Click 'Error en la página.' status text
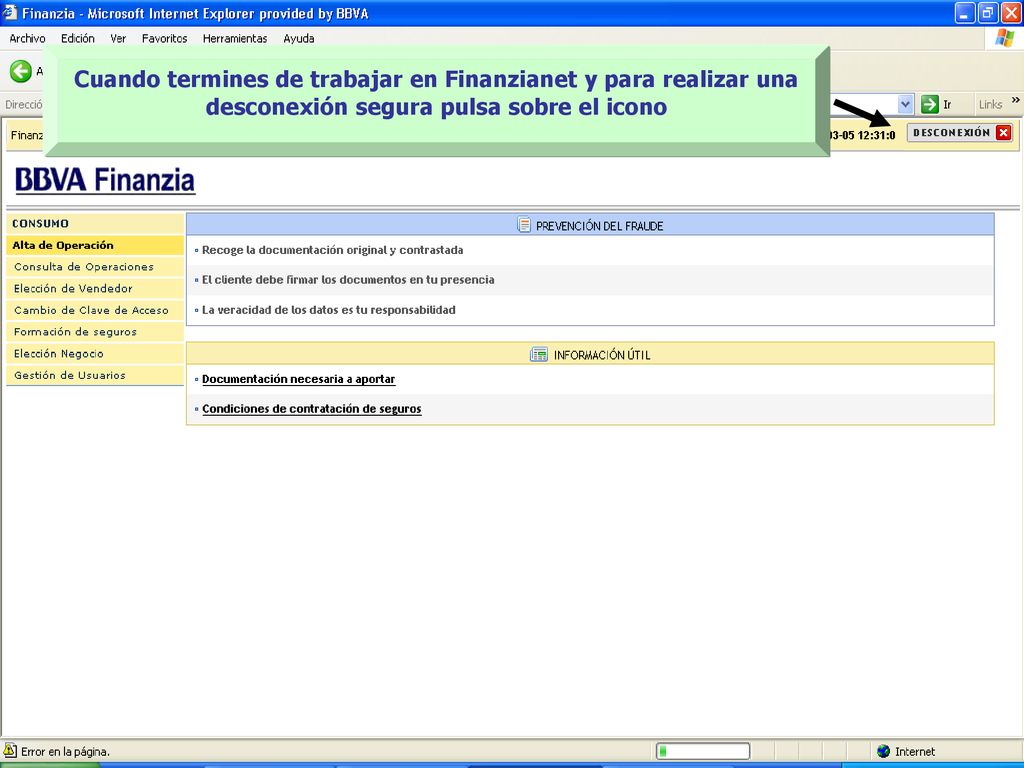Image resolution: width=1024 pixels, height=768 pixels. pos(65,752)
